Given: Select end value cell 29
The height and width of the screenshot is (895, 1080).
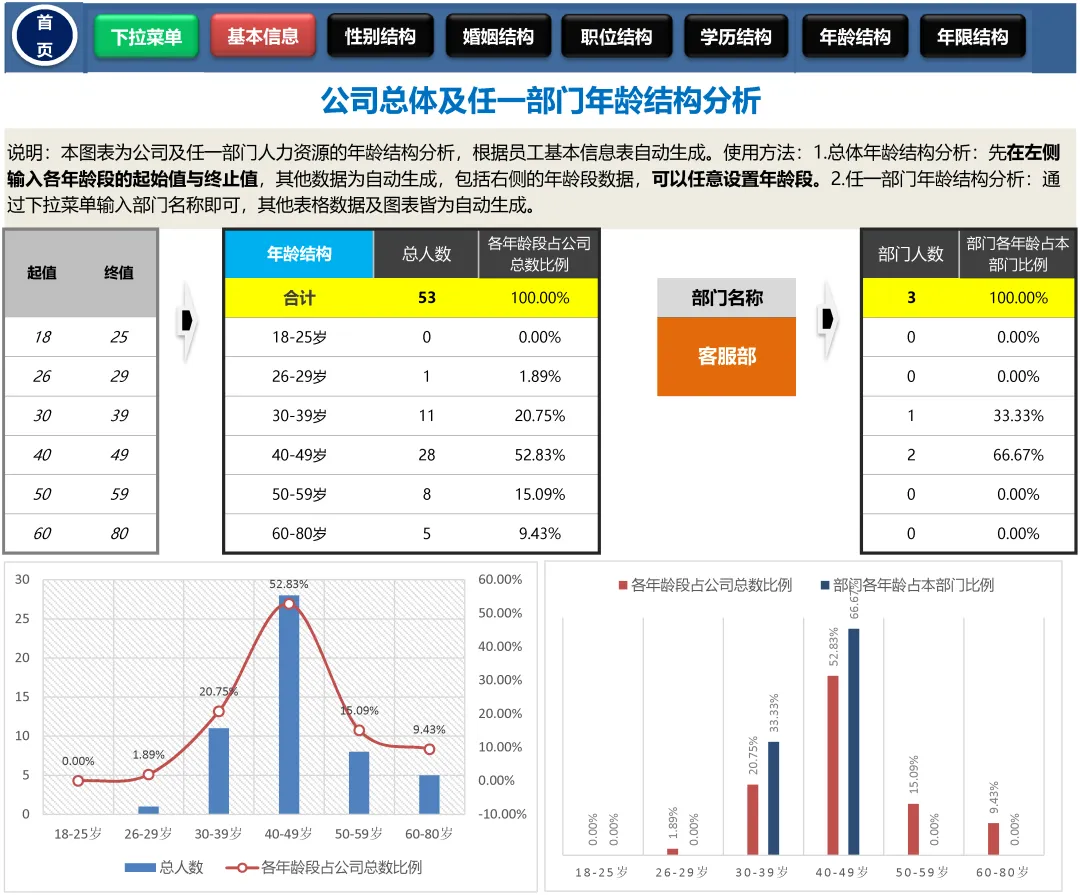Looking at the screenshot, I should click(x=119, y=376).
